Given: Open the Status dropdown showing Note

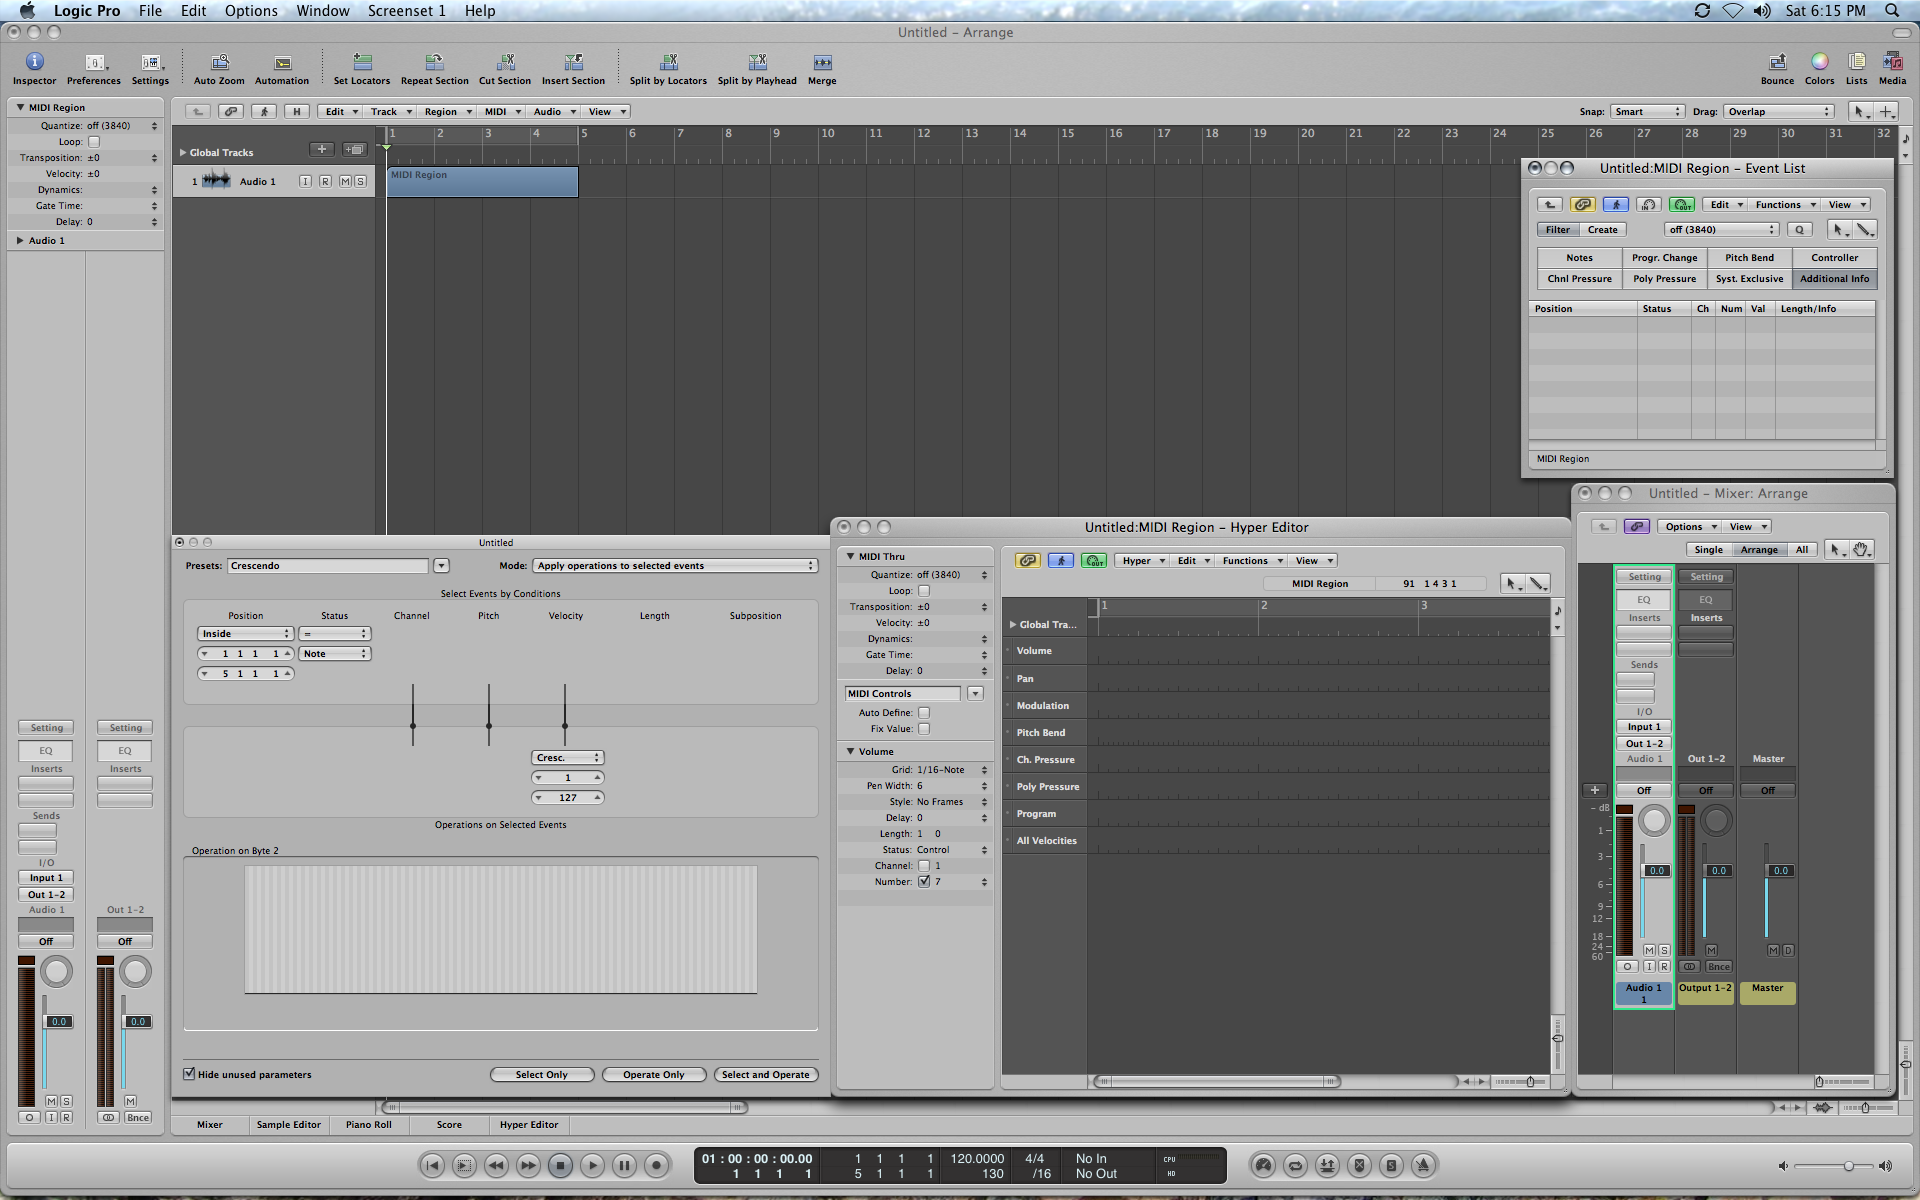Looking at the screenshot, I should click(x=335, y=654).
